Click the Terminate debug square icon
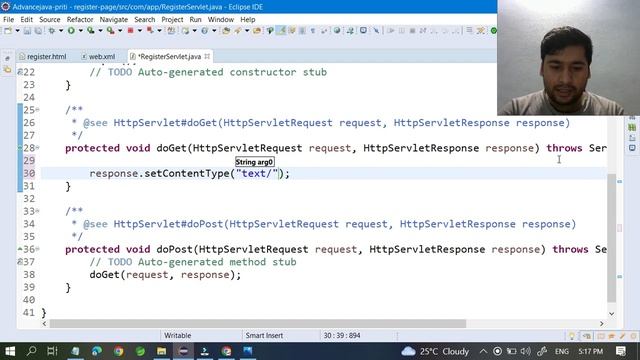 click(412, 31)
